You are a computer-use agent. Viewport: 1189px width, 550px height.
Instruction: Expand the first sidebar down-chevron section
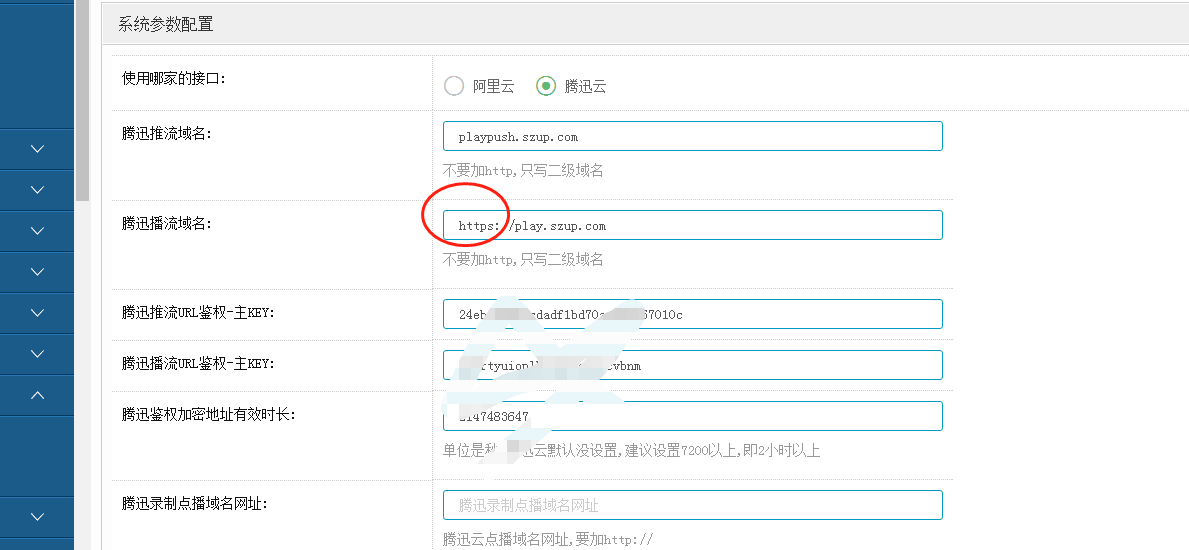click(x=37, y=149)
